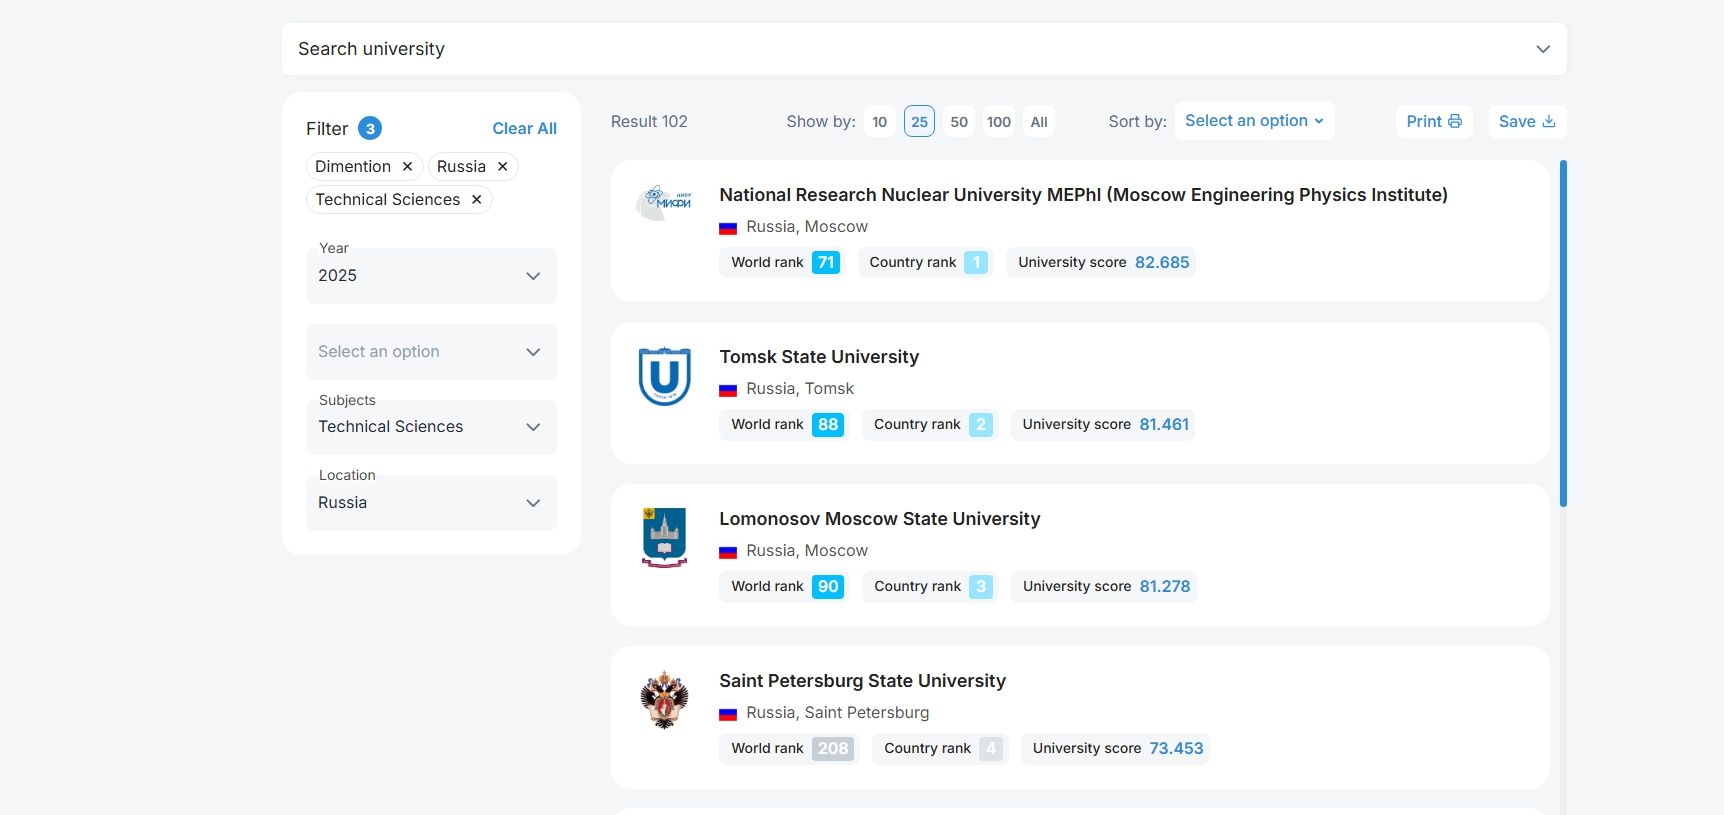Show All results on page
The height and width of the screenshot is (815, 1724).
tap(1039, 122)
